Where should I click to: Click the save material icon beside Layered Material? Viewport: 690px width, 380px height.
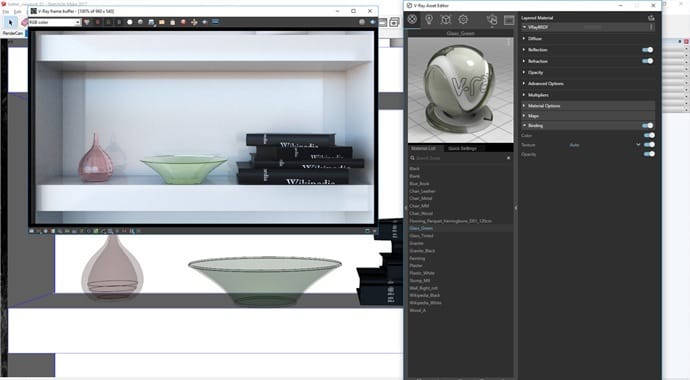651,18
